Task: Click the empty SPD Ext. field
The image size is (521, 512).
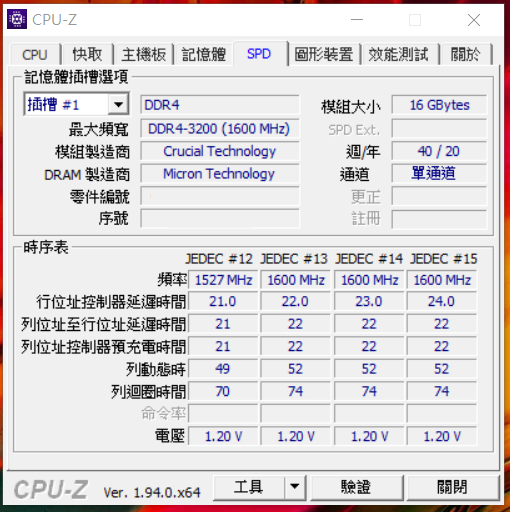Action: click(x=439, y=129)
